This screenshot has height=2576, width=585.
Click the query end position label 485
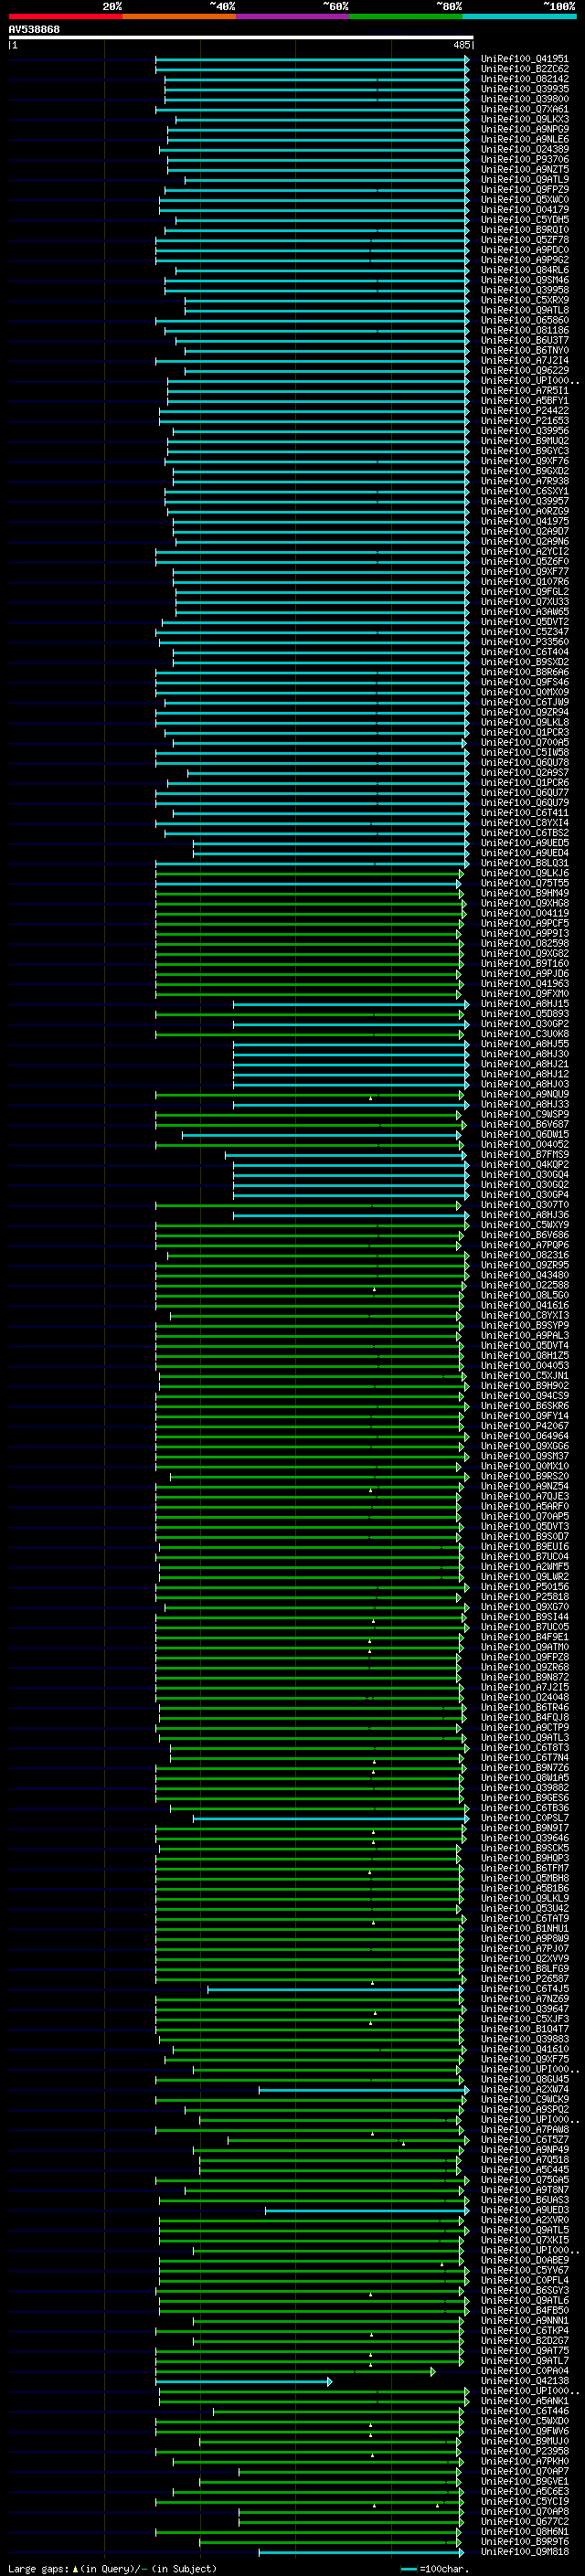pyautogui.click(x=461, y=45)
